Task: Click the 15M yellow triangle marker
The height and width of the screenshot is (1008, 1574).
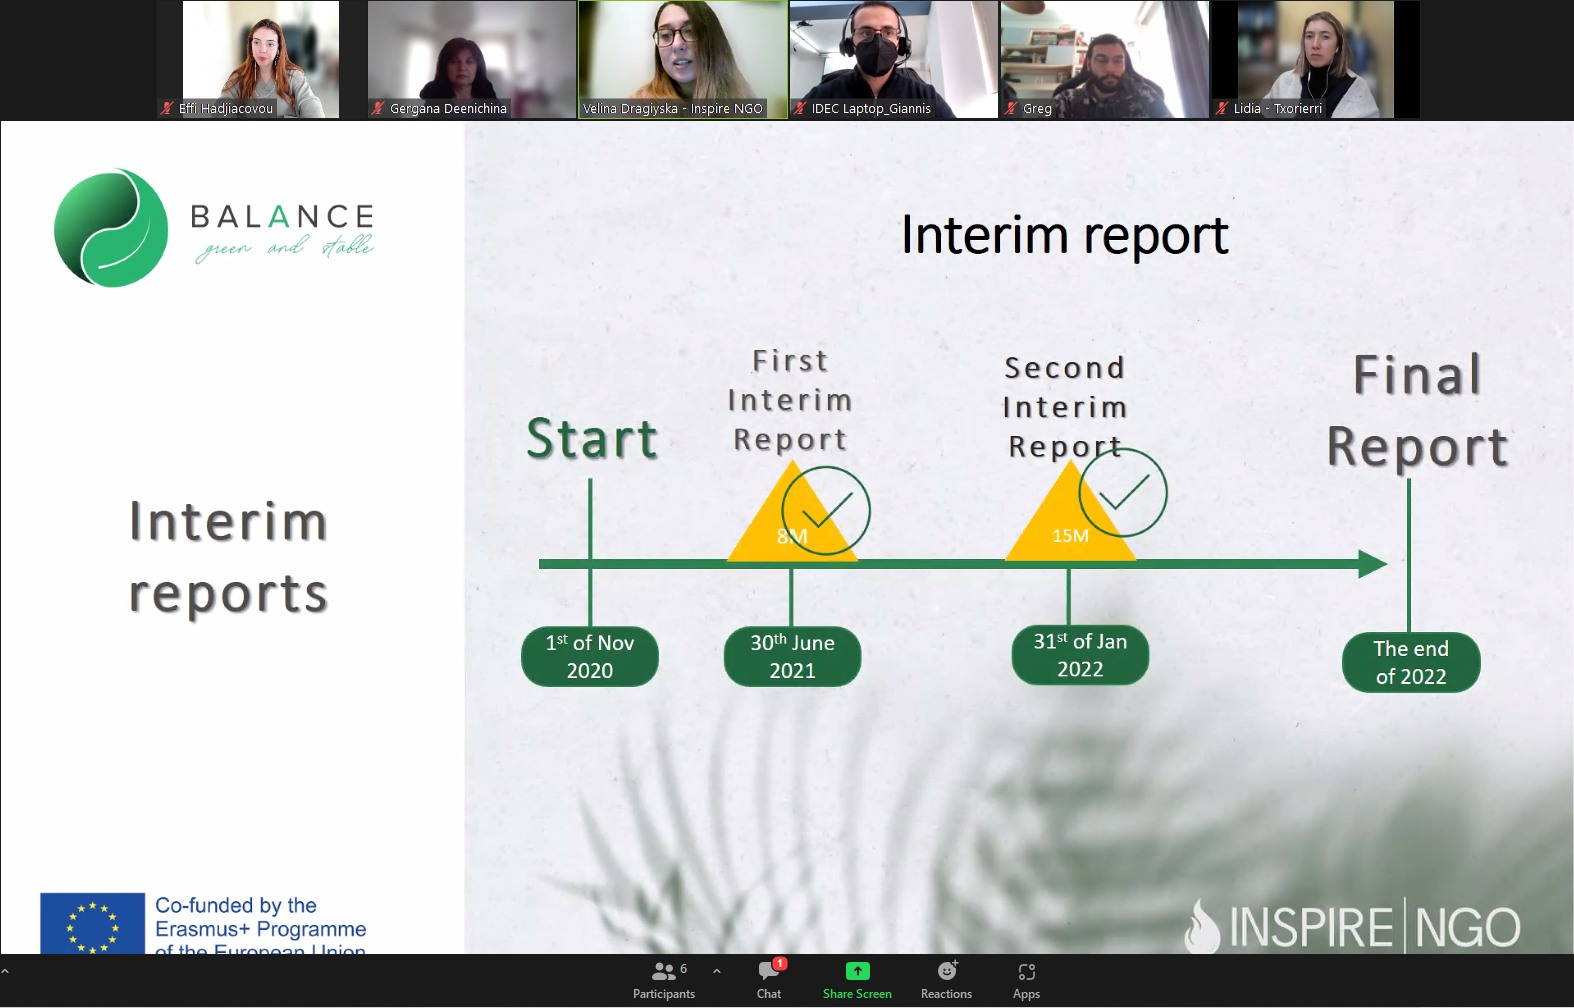Action: point(1070,512)
